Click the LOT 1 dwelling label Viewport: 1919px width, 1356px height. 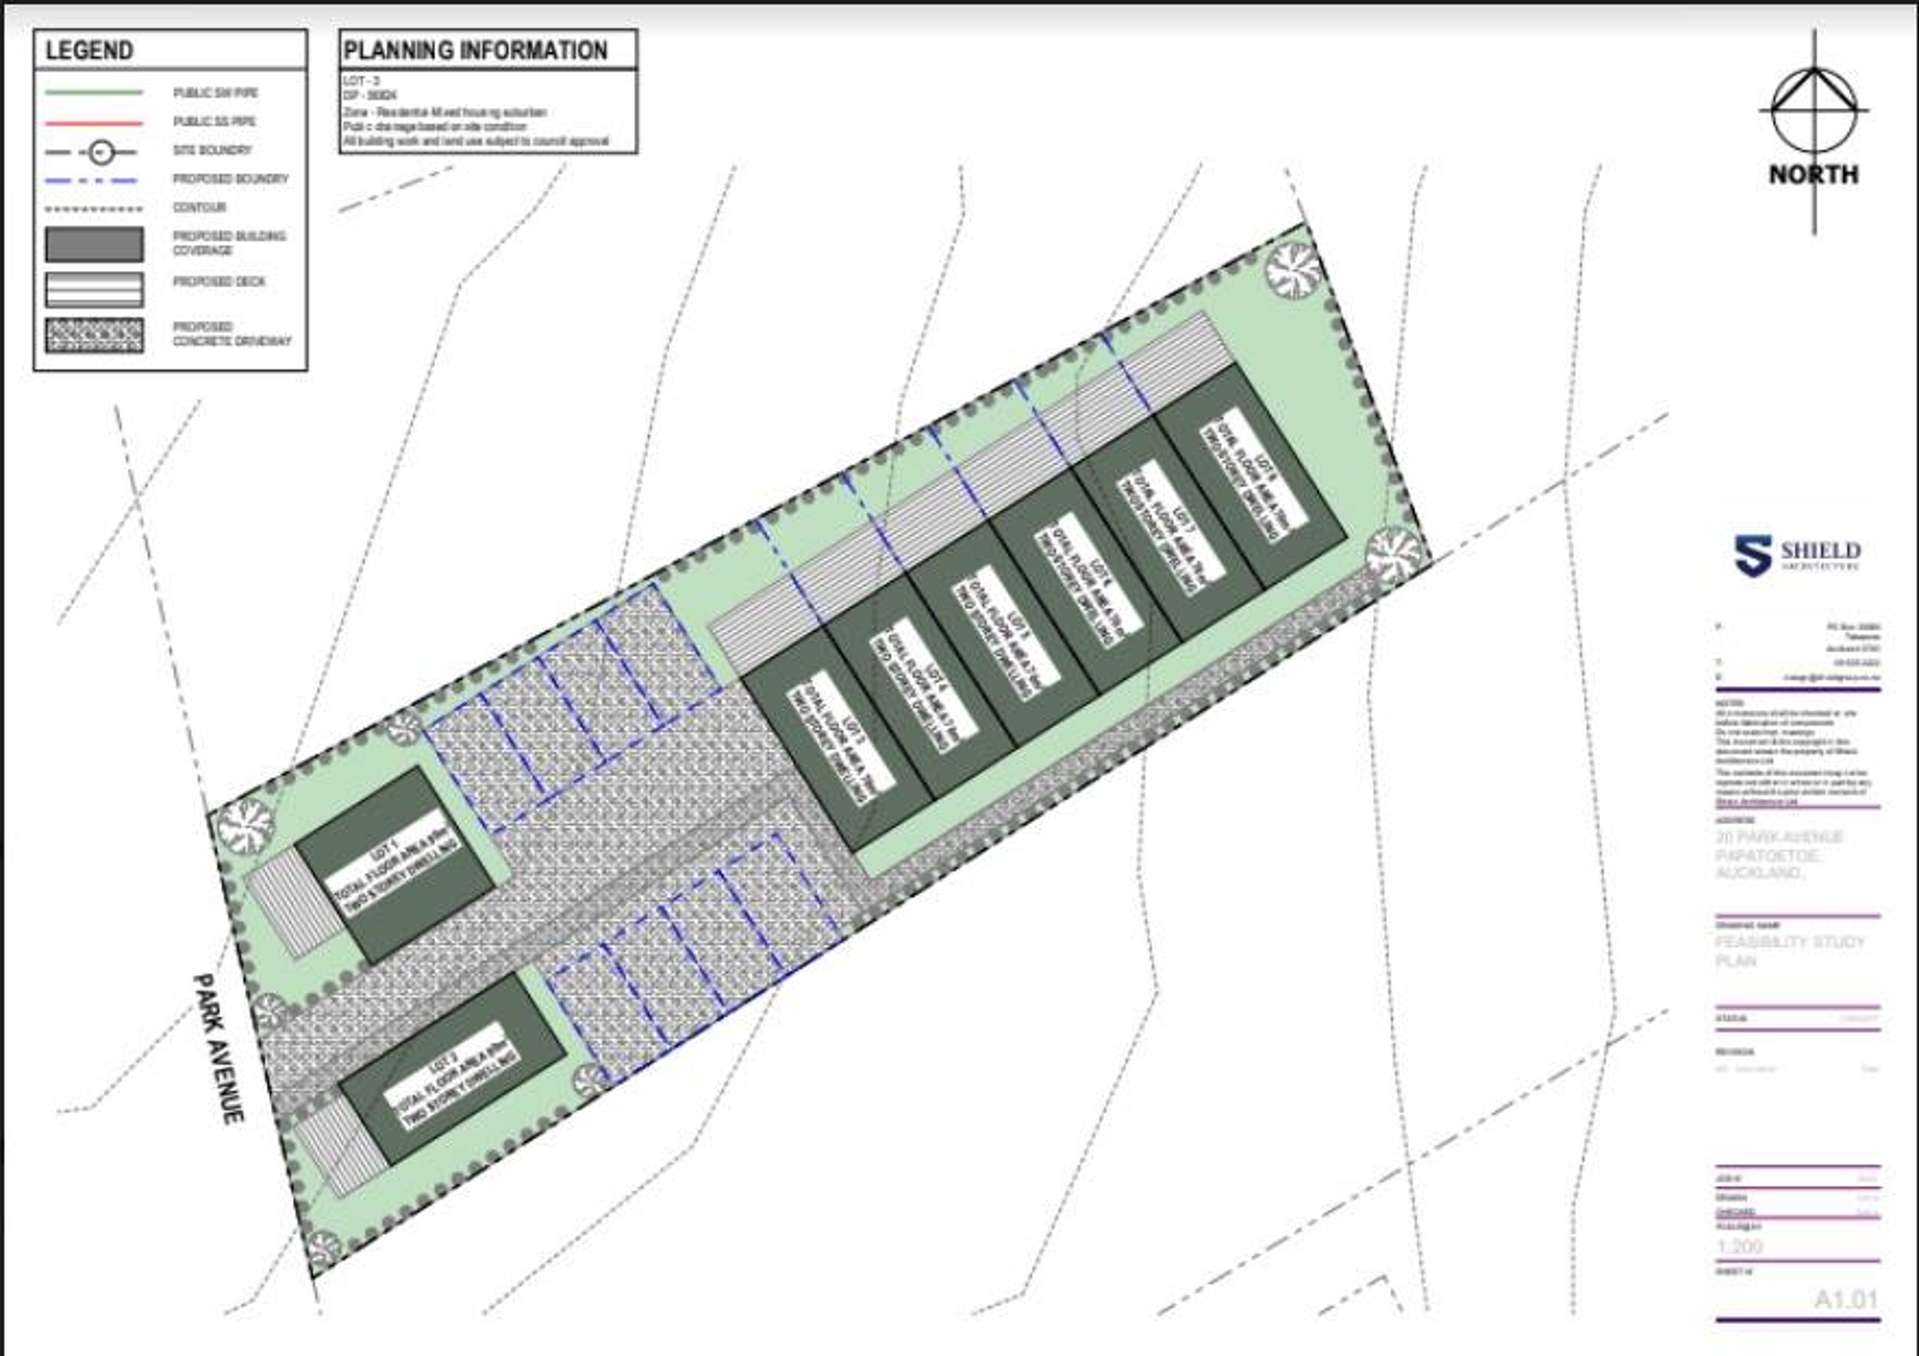[x=398, y=866]
